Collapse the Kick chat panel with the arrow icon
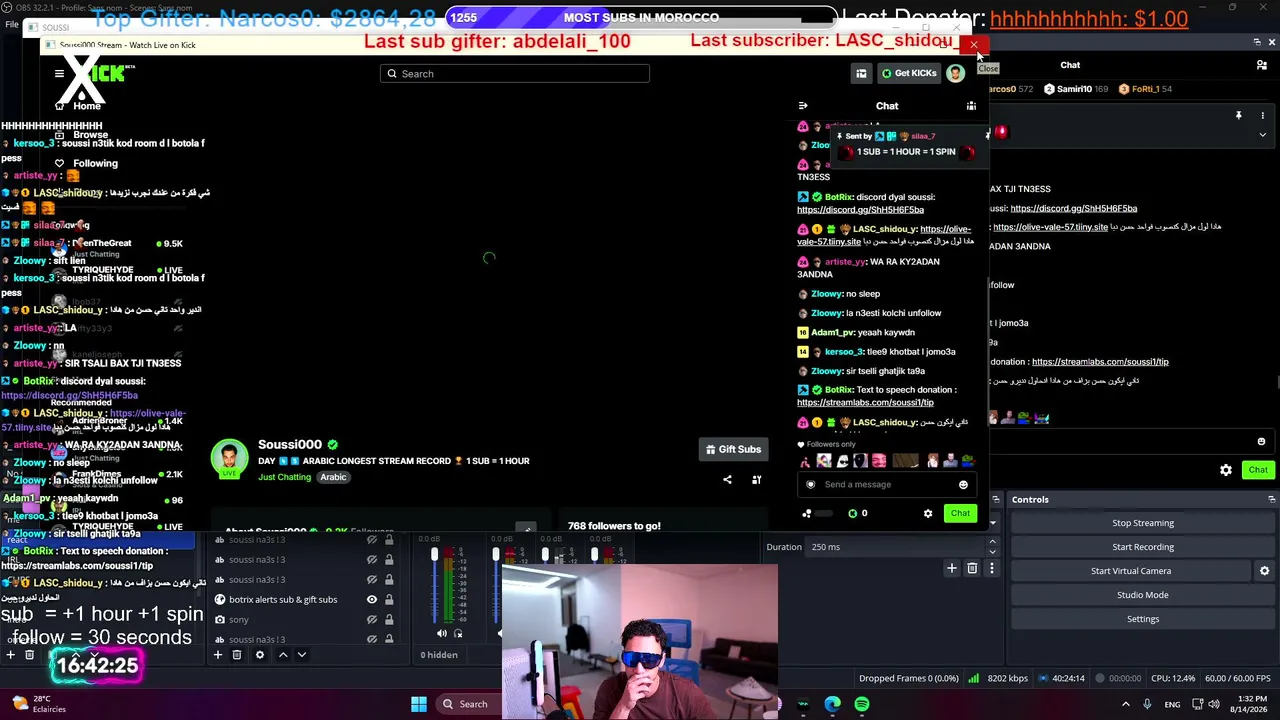1280x720 pixels. click(x=802, y=105)
